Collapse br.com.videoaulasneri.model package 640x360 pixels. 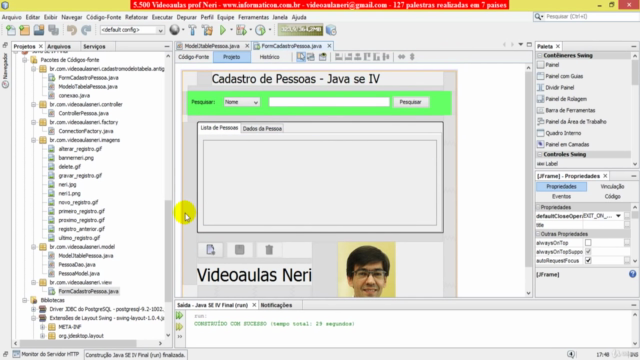coord(34,247)
